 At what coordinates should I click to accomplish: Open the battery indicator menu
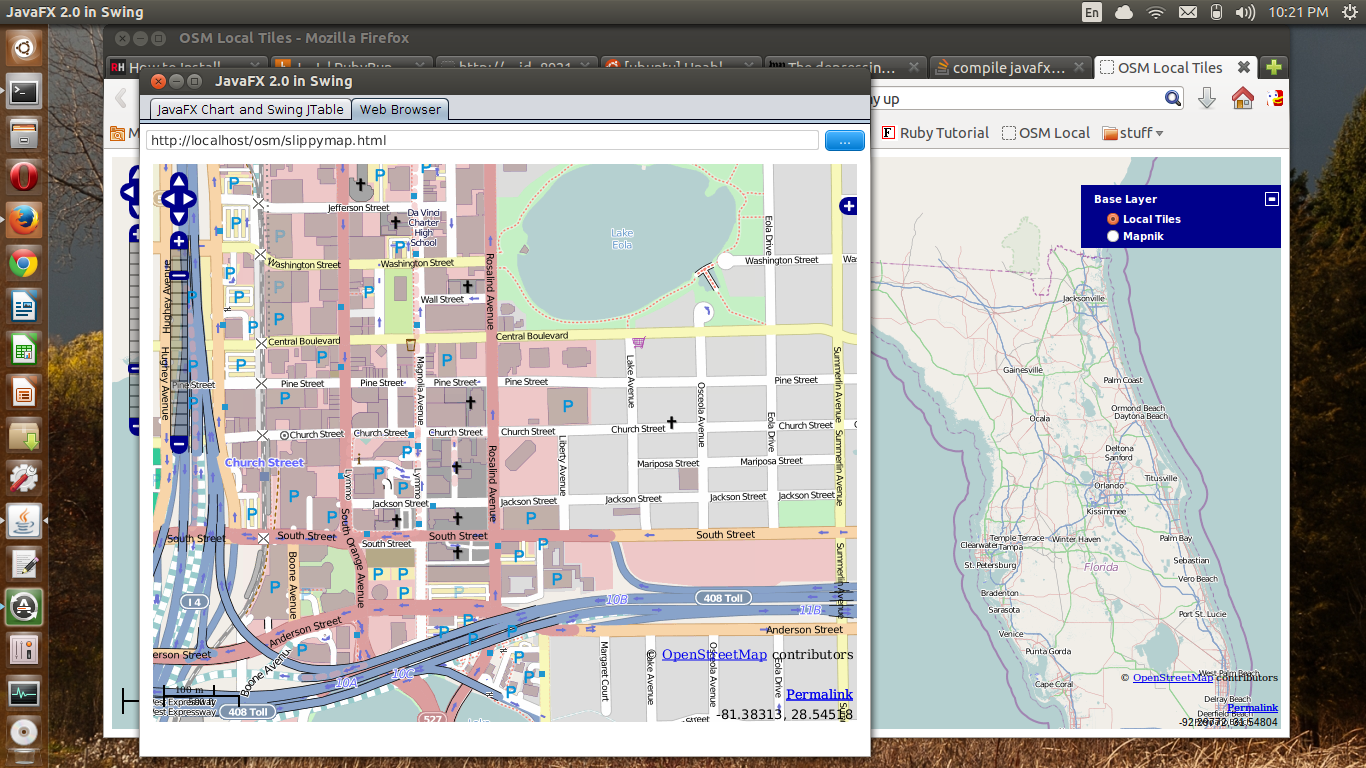pos(1216,12)
